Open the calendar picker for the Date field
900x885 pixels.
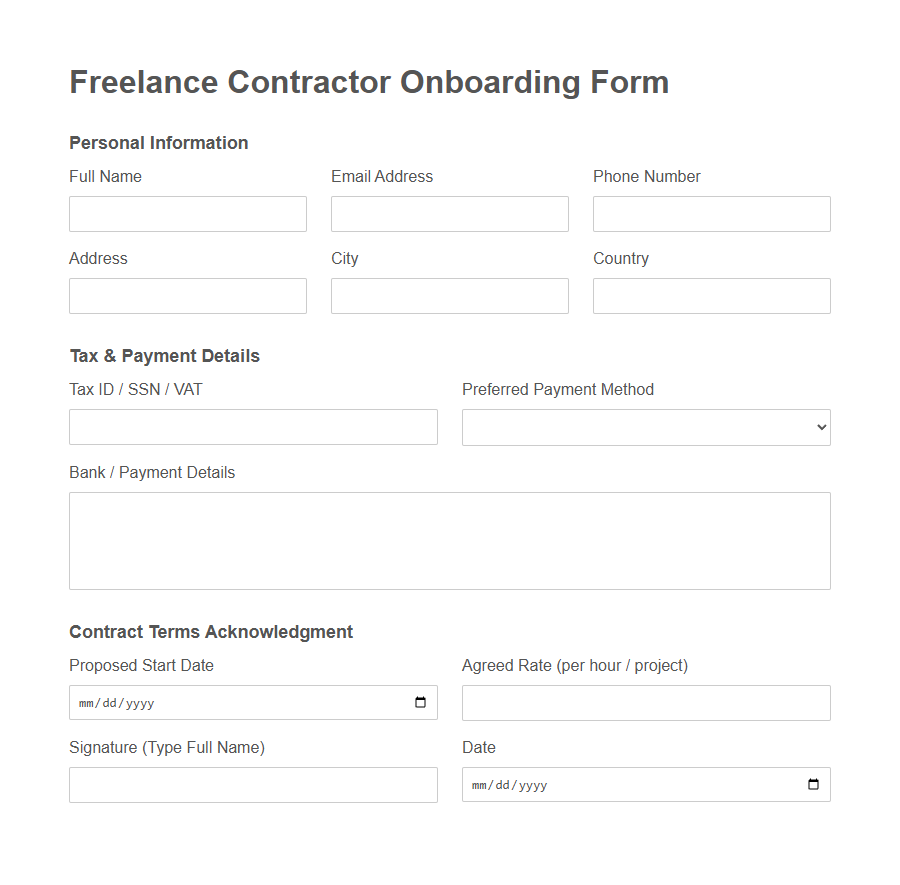tap(815, 784)
